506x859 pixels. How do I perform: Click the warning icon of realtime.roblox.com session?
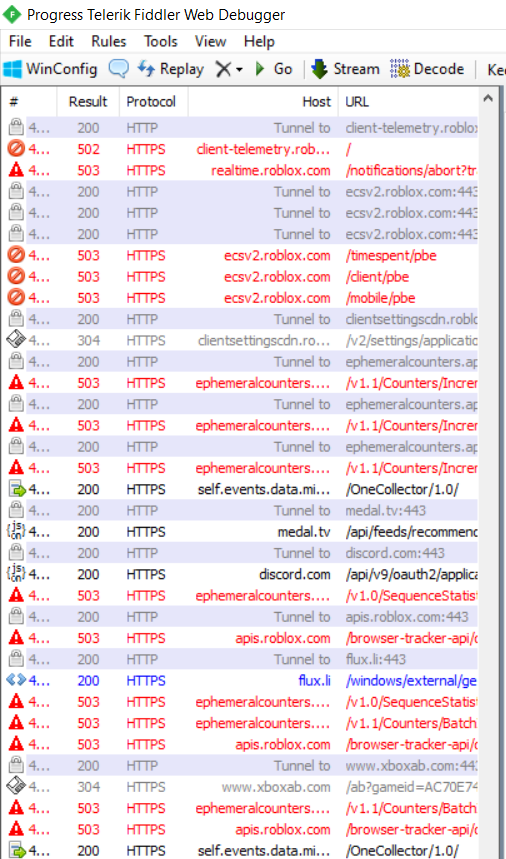[16, 170]
